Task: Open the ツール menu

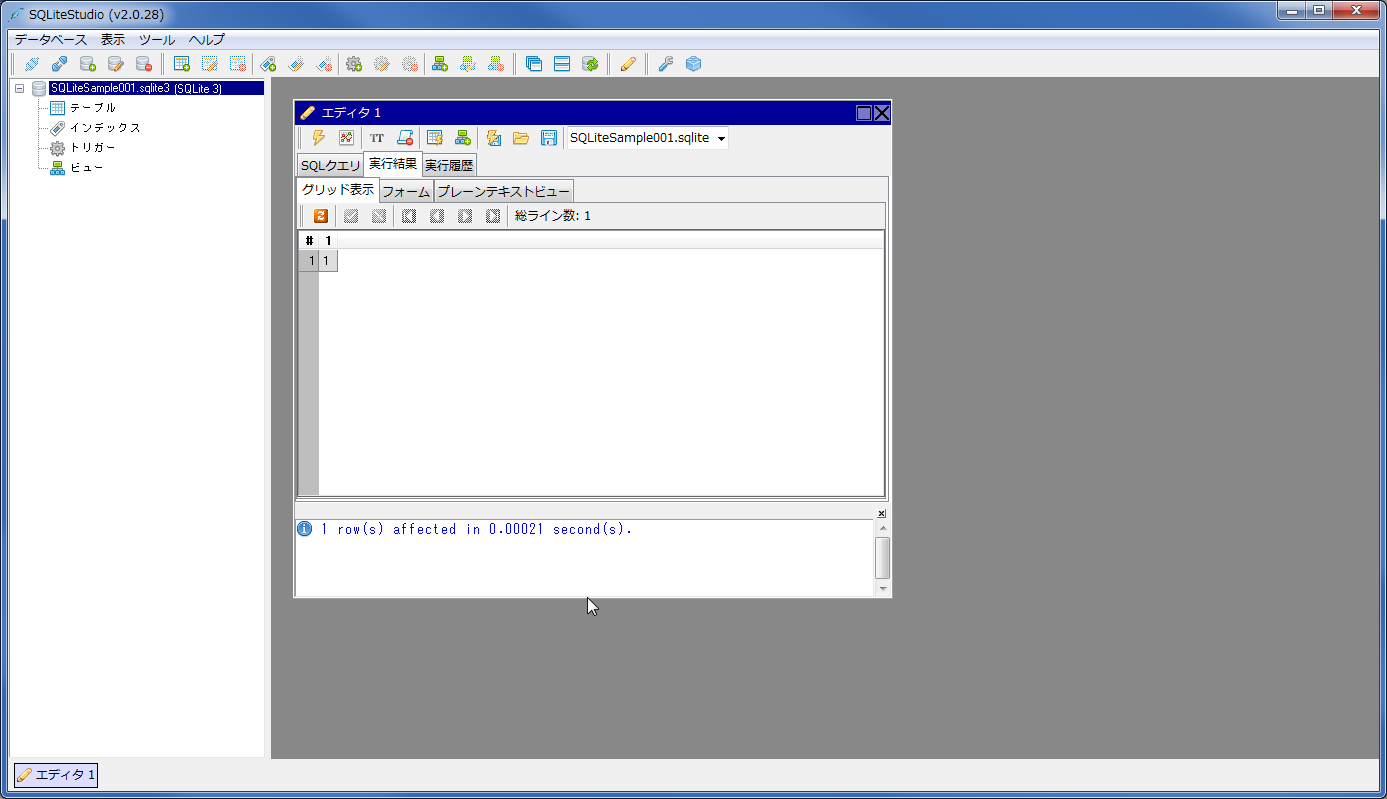Action: tap(157, 40)
